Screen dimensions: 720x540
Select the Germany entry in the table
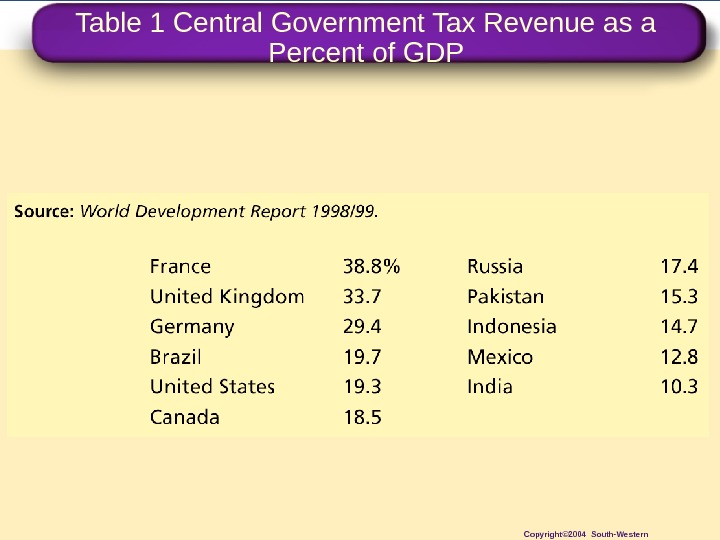(192, 327)
